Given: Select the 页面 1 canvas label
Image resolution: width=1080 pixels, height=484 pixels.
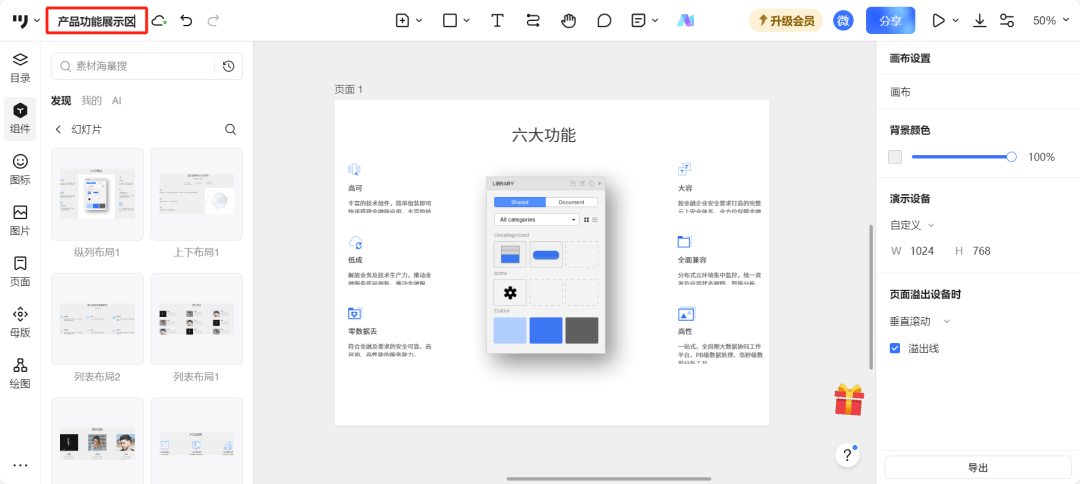Looking at the screenshot, I should (x=349, y=90).
